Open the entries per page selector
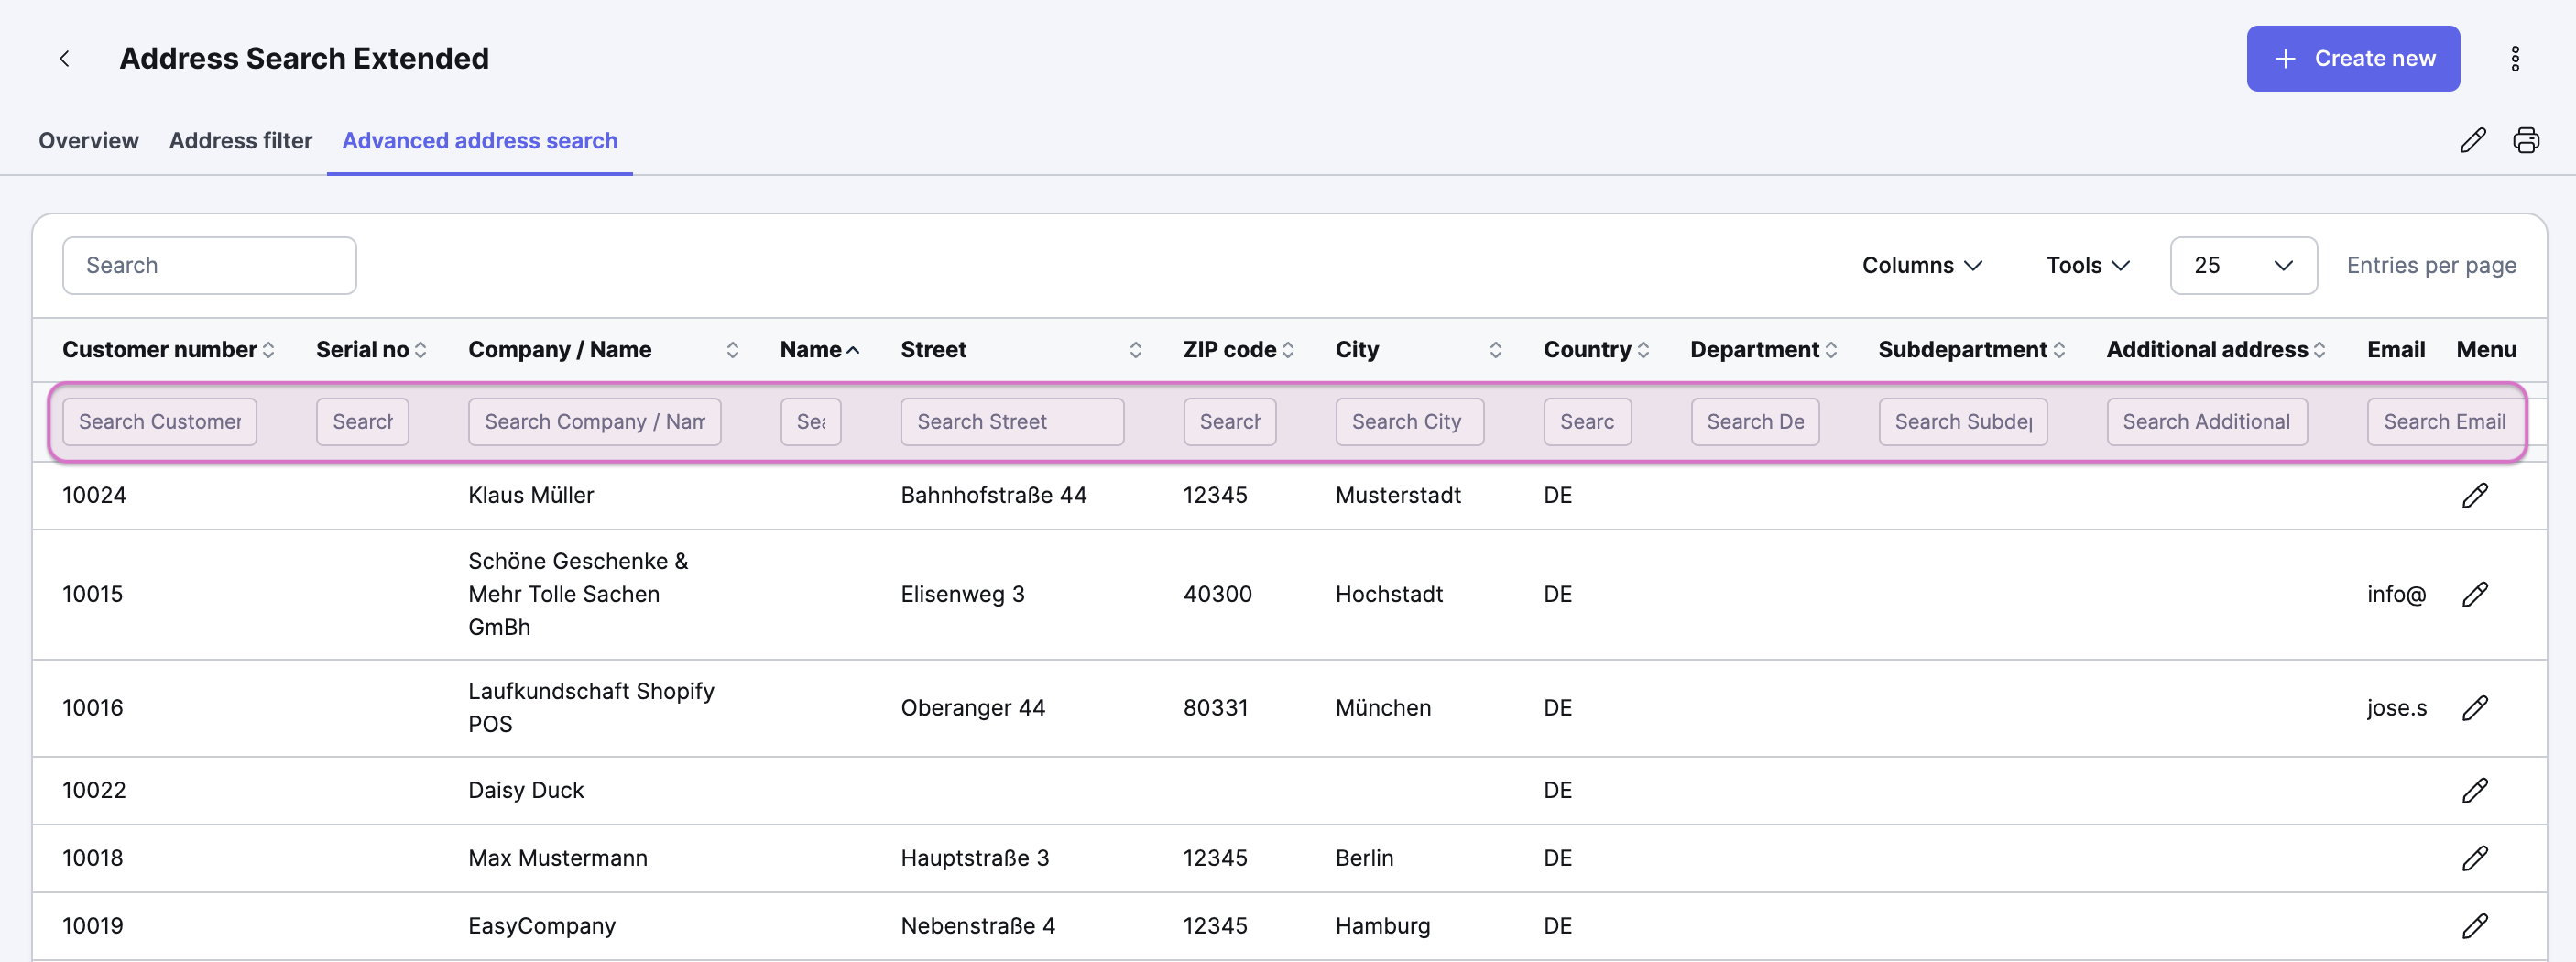 (2242, 266)
